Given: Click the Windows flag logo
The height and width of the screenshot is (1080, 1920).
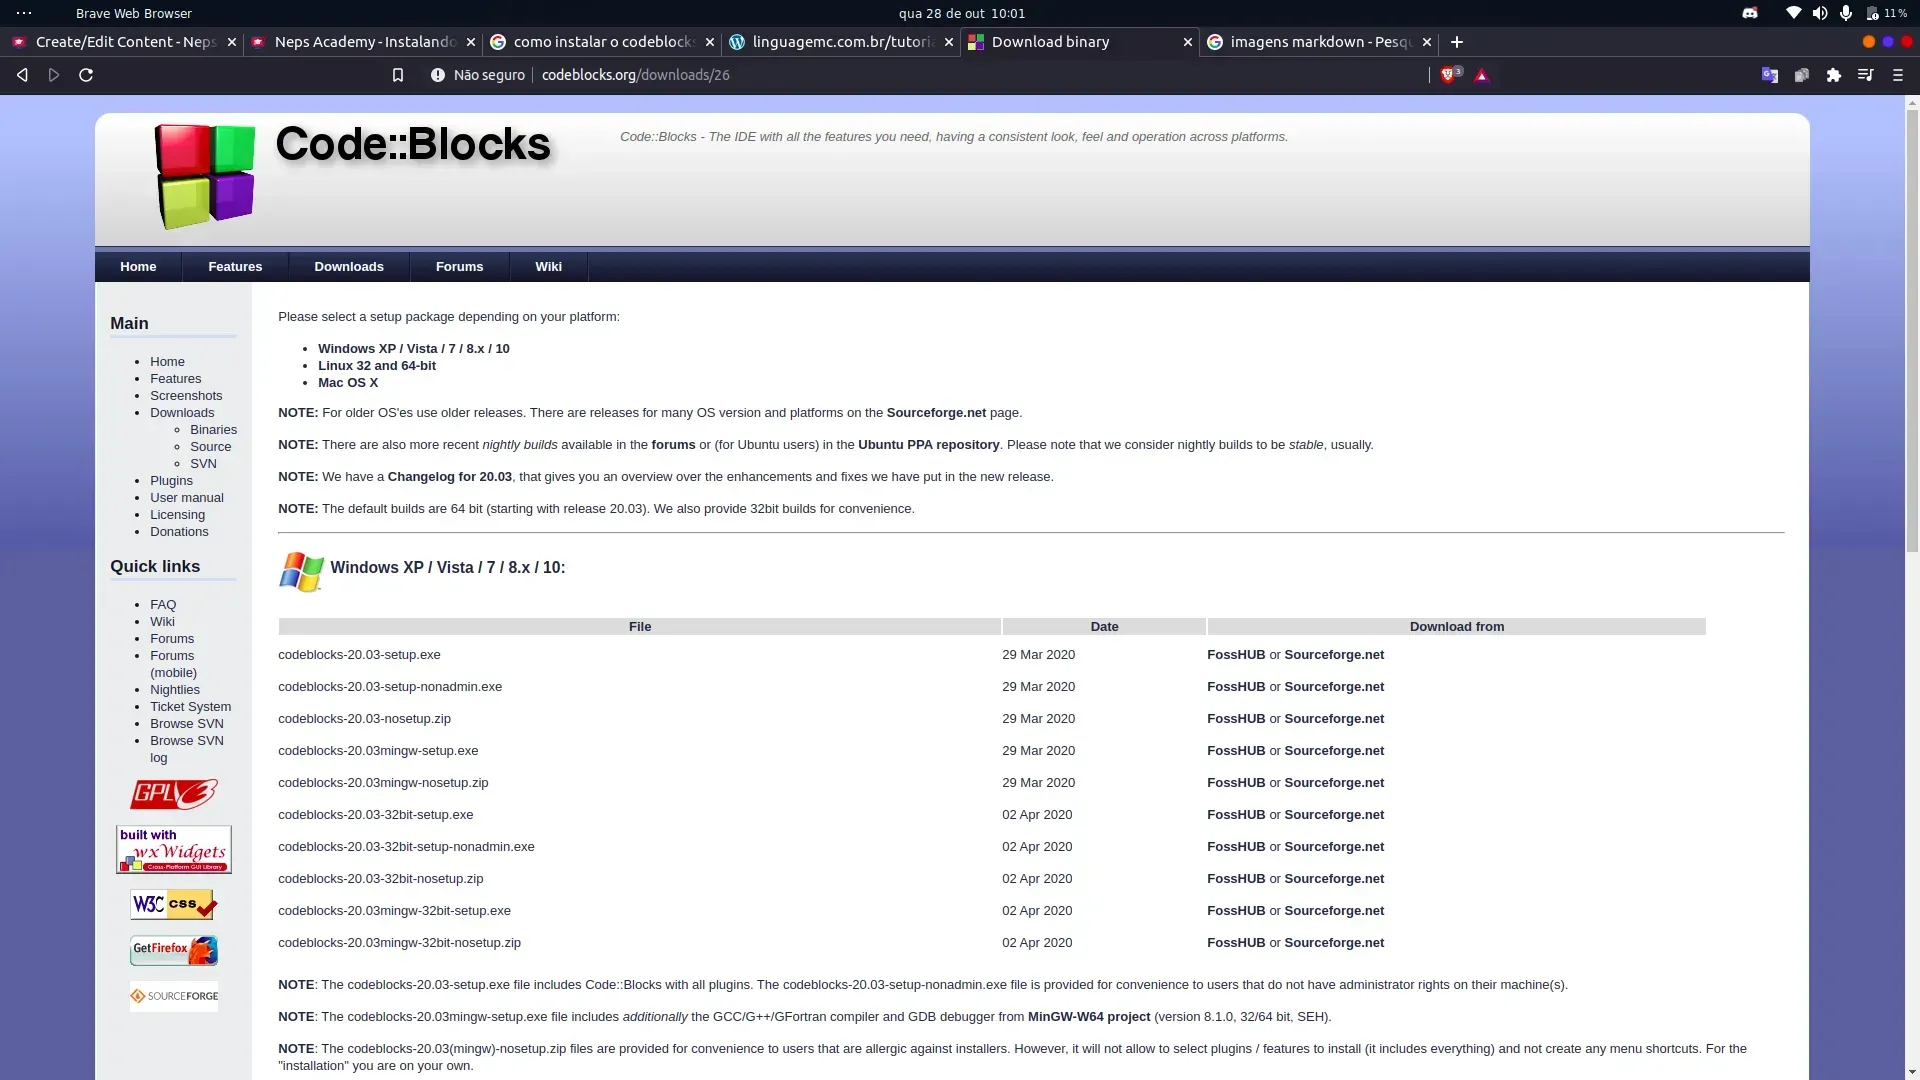Looking at the screenshot, I should coord(301,571).
